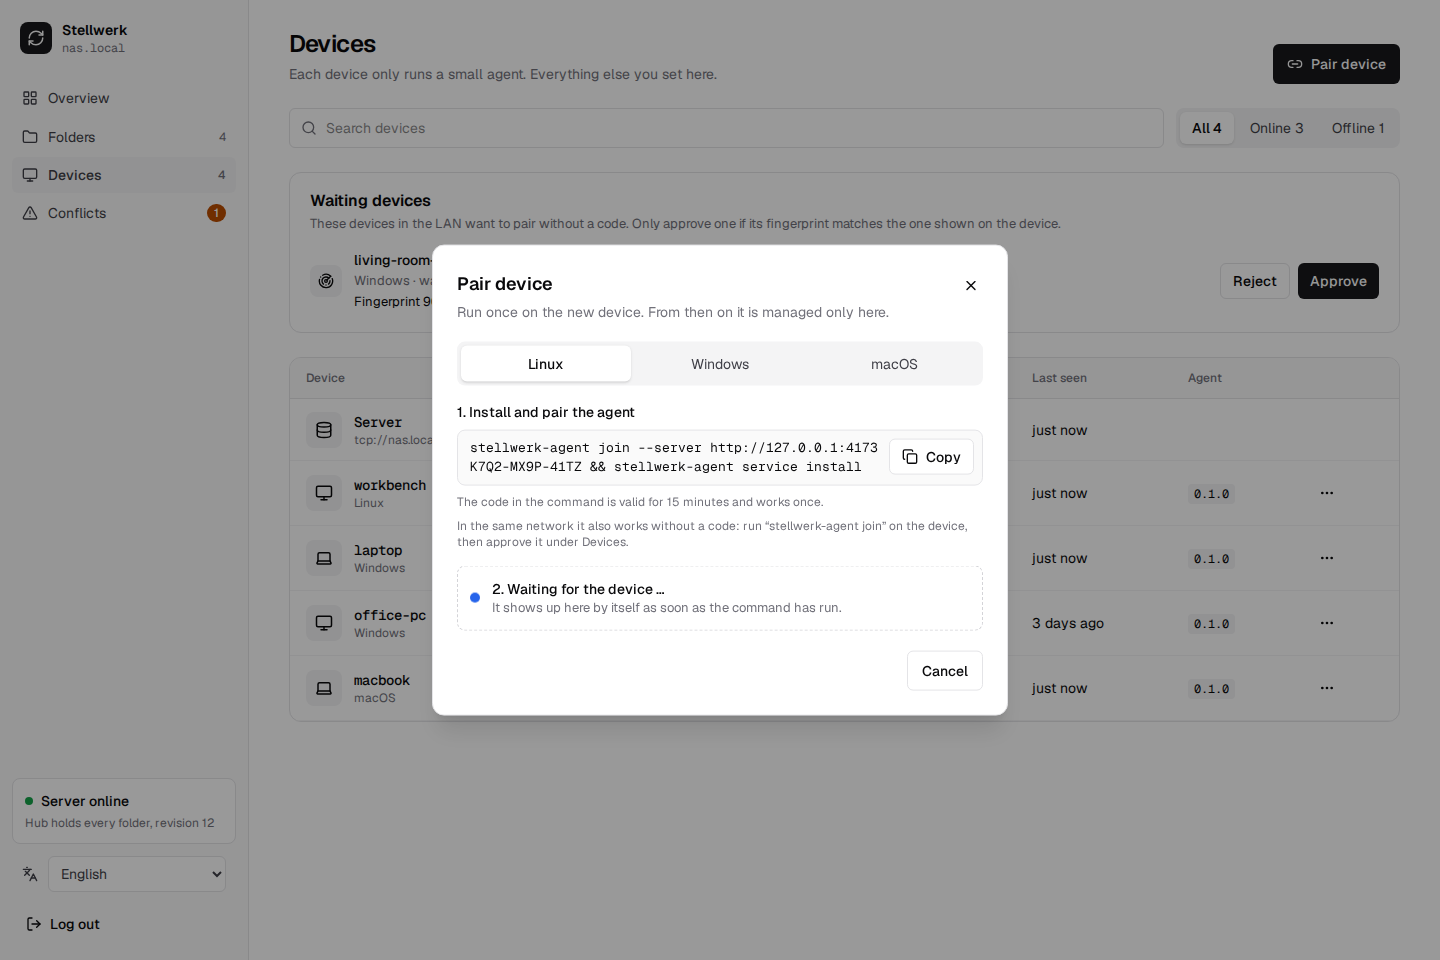The height and width of the screenshot is (960, 1440).
Task: Click the '2. Waiting for the device' step
Action: click(719, 598)
